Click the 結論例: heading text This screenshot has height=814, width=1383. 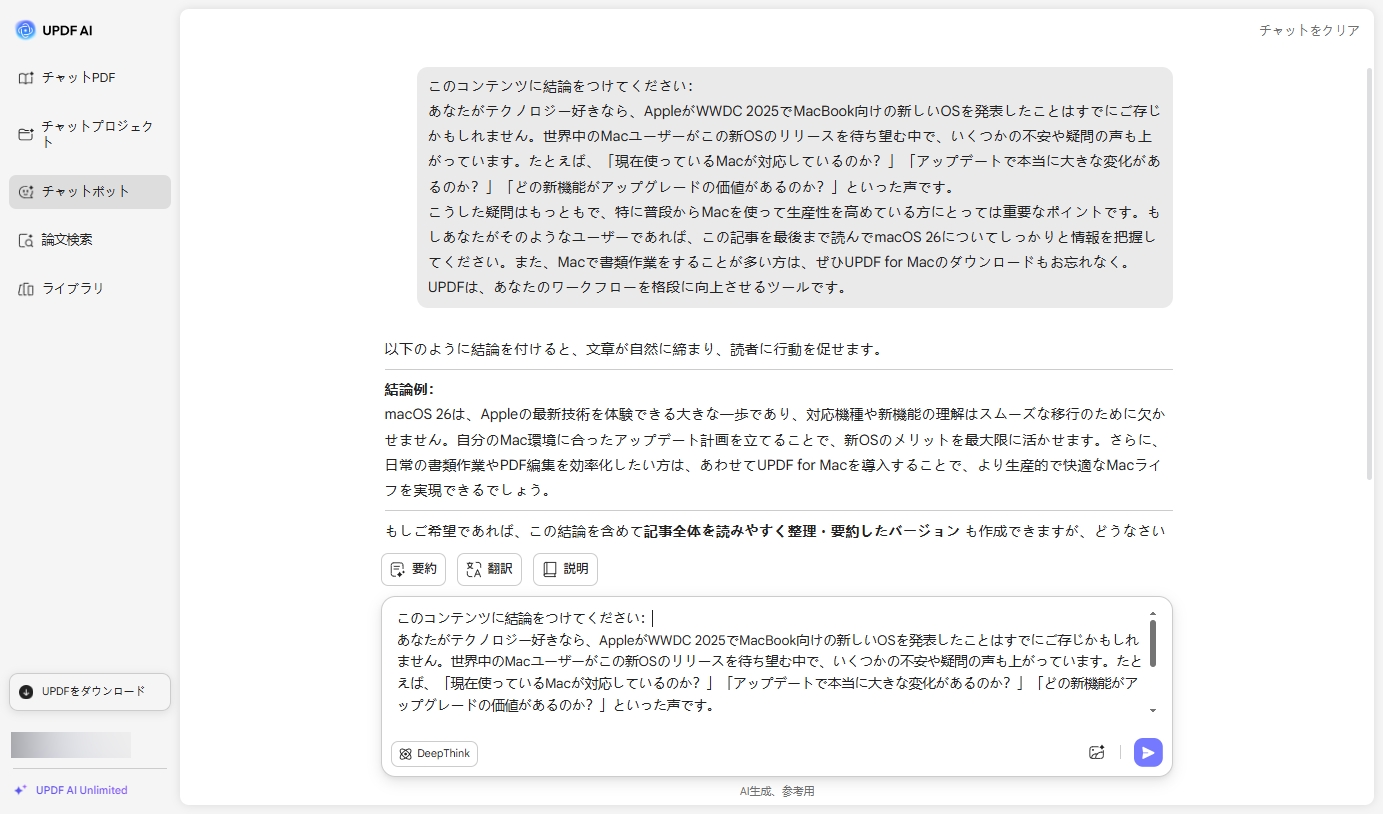point(410,389)
